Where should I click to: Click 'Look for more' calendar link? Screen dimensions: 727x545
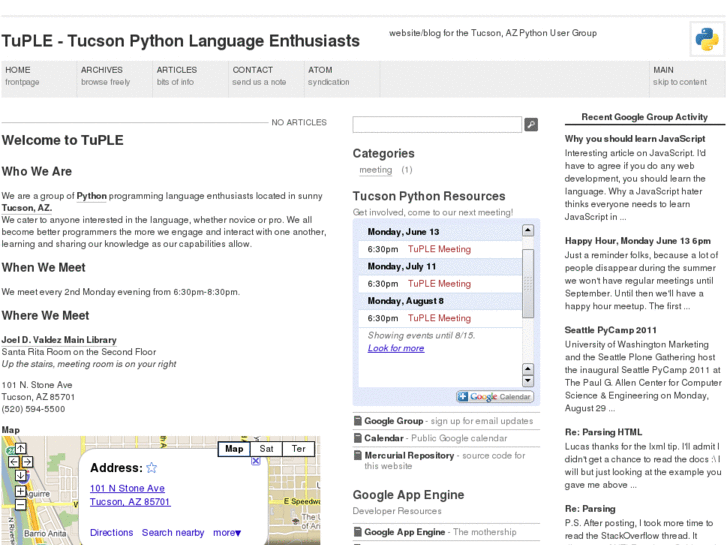[396, 348]
